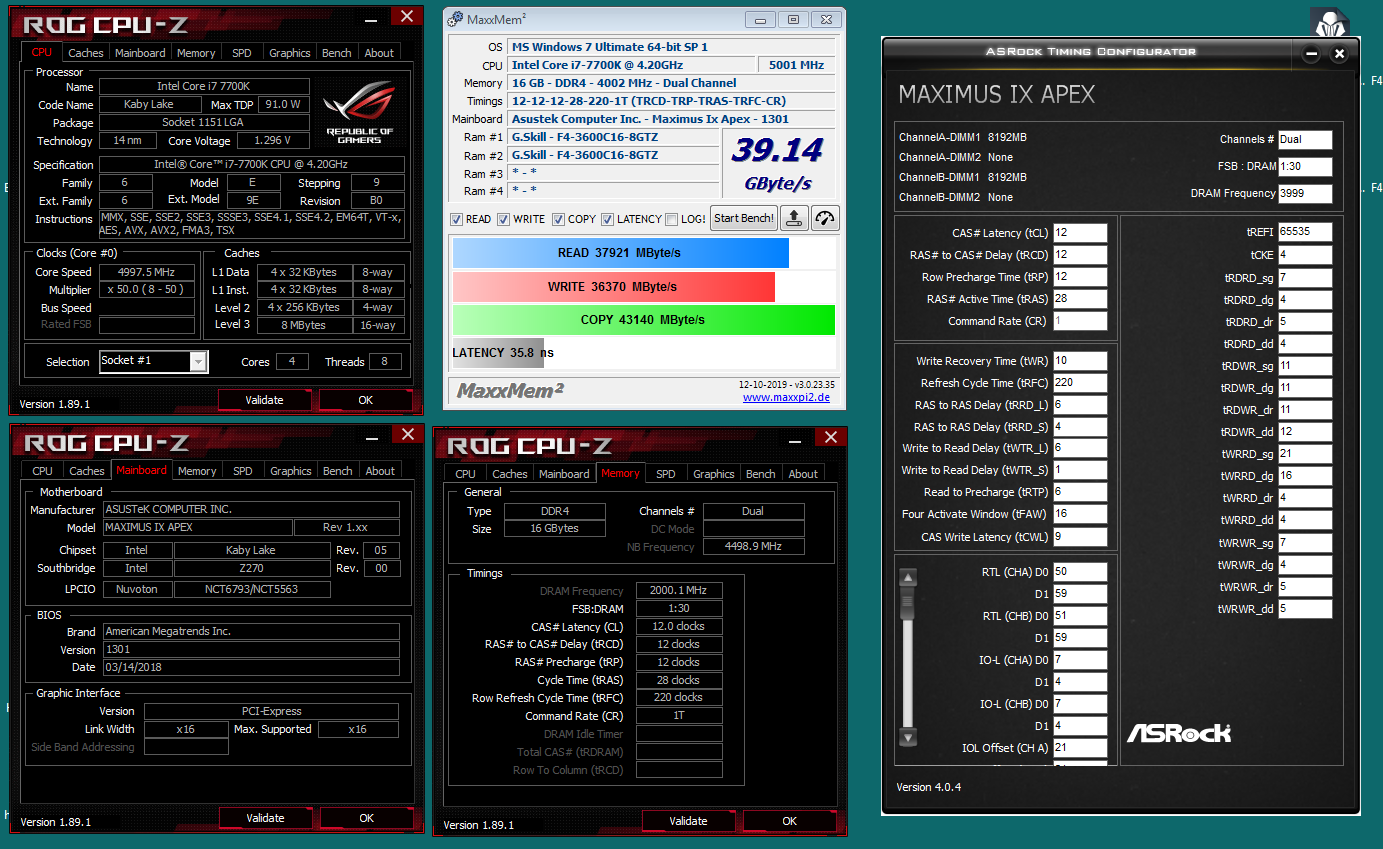Toggle the LATENCY checkbox in MaxxMem

608,219
